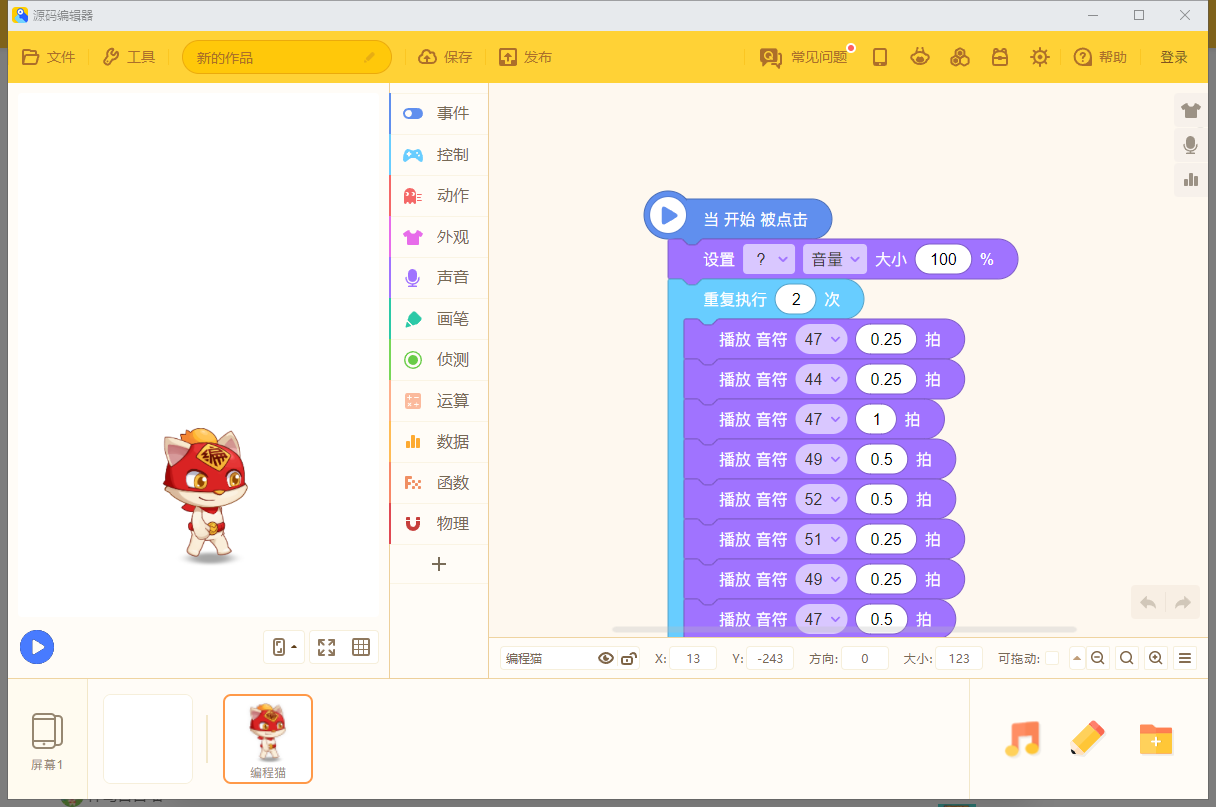Open microphone sound panel on workspace right
Image resolution: width=1216 pixels, height=807 pixels.
click(1190, 145)
